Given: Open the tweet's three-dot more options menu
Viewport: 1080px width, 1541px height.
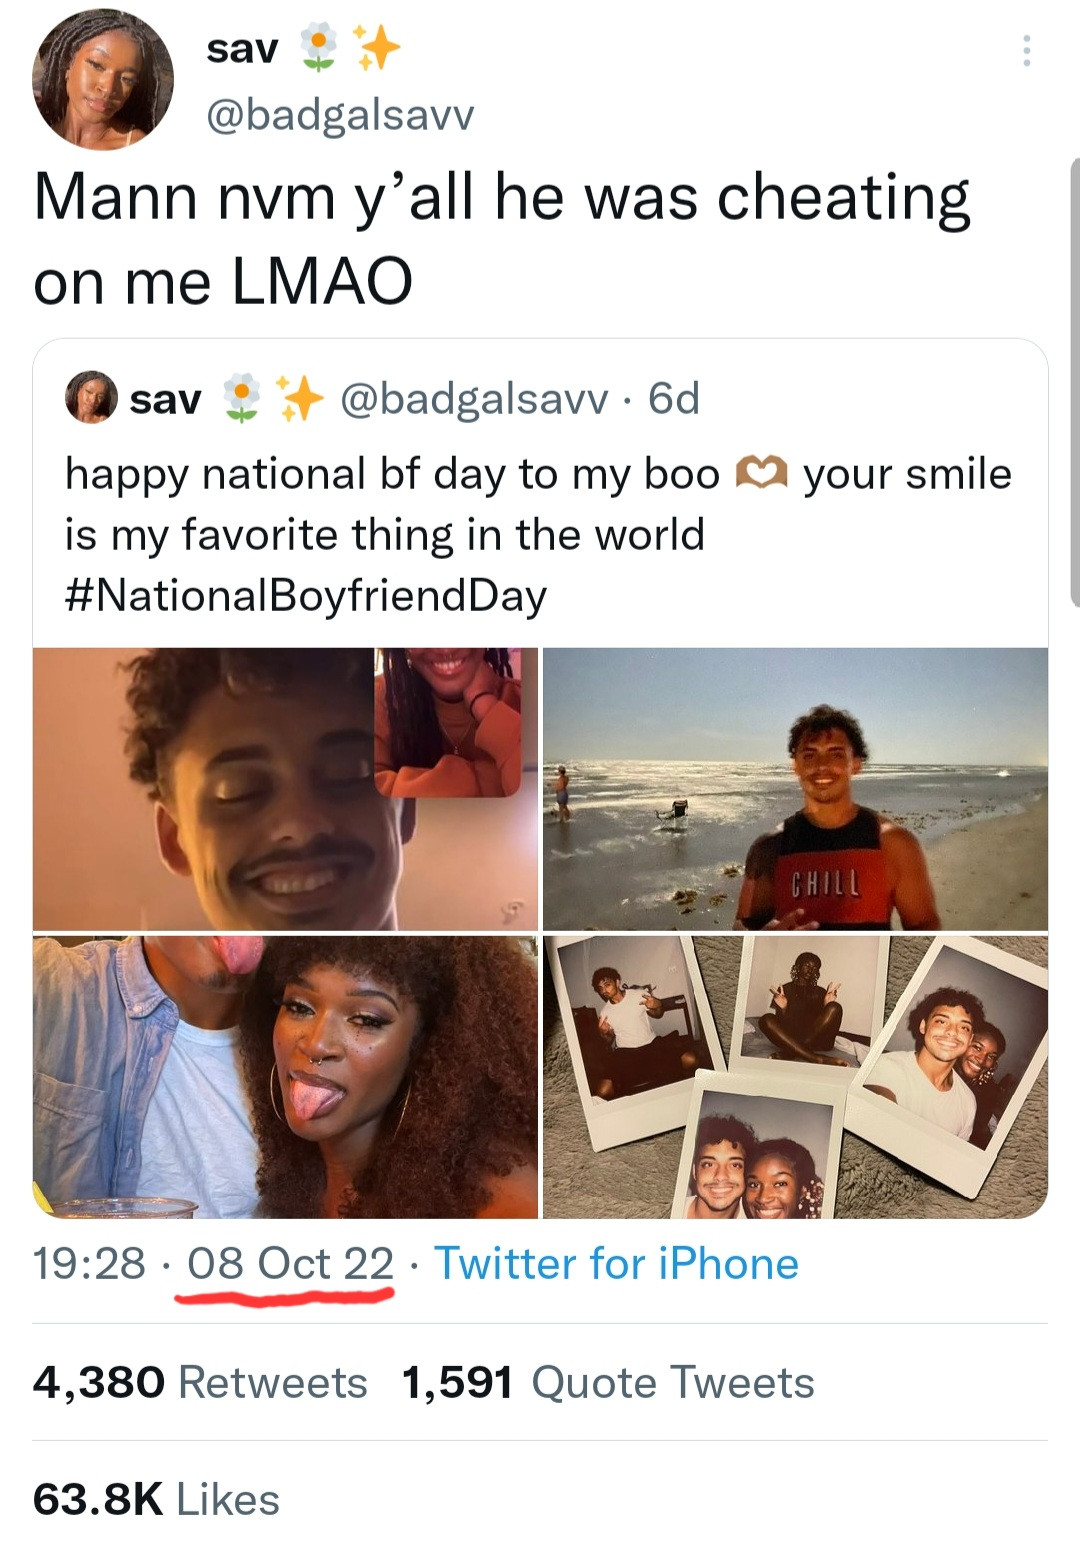Looking at the screenshot, I should point(1026,51).
